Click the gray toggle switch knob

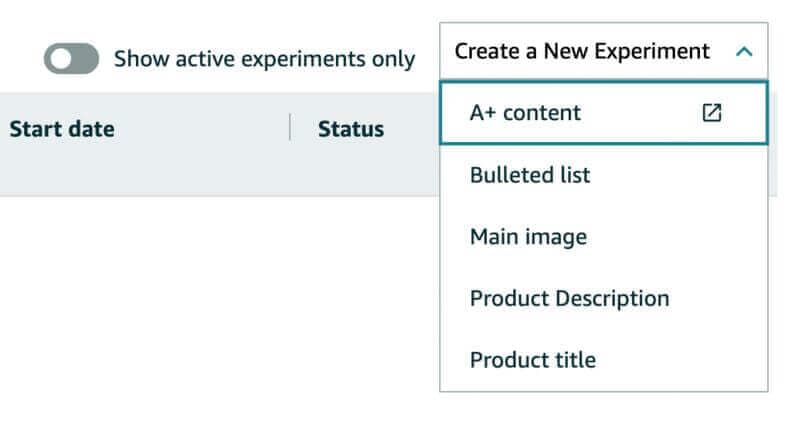pos(59,59)
